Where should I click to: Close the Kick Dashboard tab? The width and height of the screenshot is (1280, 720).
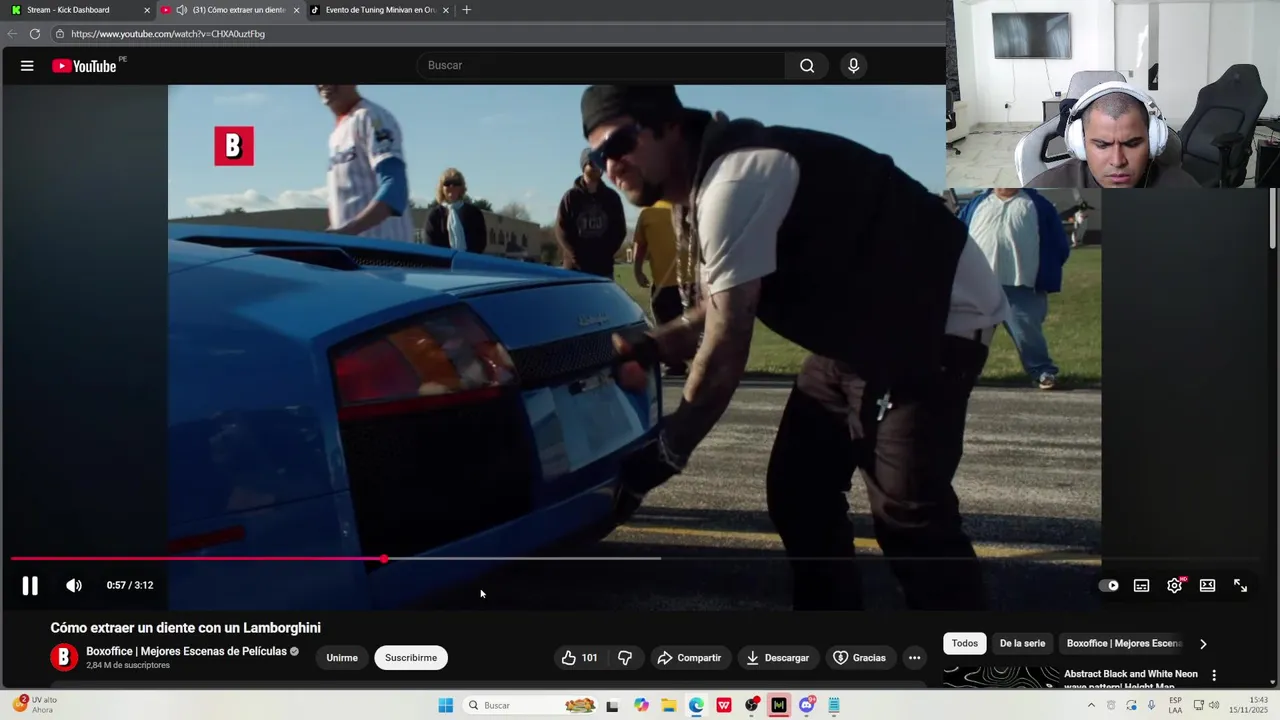pos(147,10)
